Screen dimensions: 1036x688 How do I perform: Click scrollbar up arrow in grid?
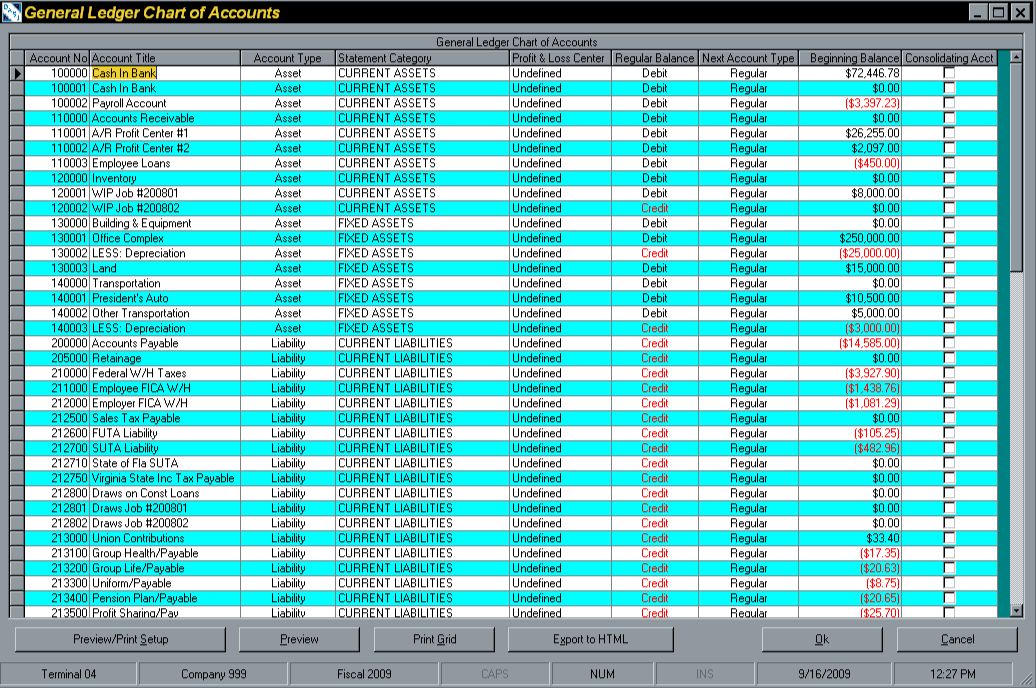pos(1016,57)
